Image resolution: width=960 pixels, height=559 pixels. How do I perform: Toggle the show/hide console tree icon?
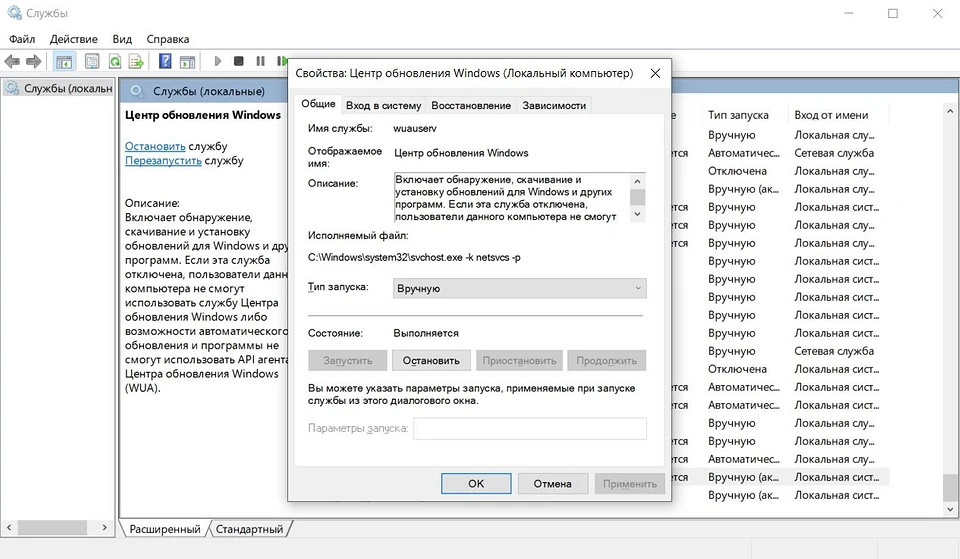64,62
